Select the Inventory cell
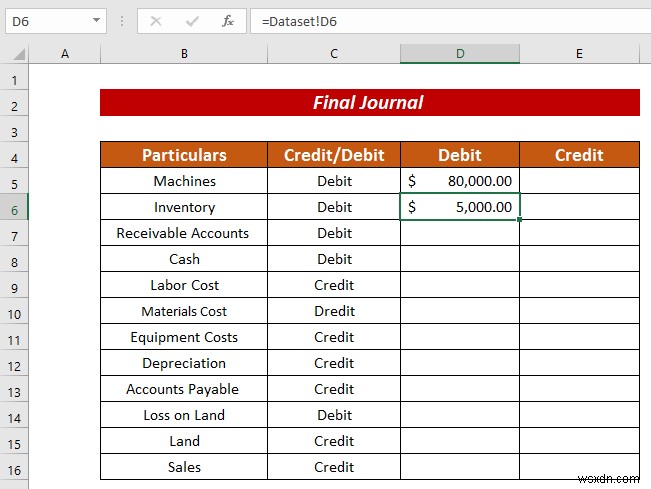 184,207
